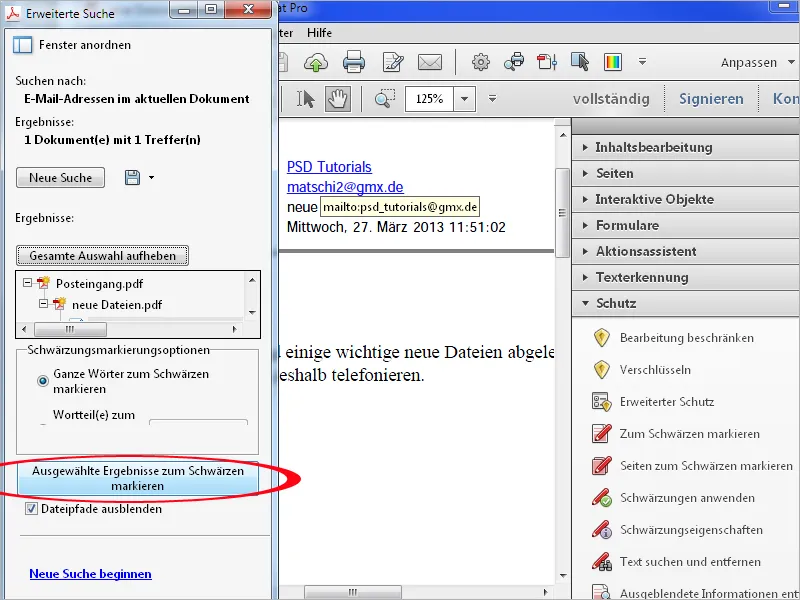Select the Hand tool
This screenshot has width=800, height=600.
tap(338, 98)
